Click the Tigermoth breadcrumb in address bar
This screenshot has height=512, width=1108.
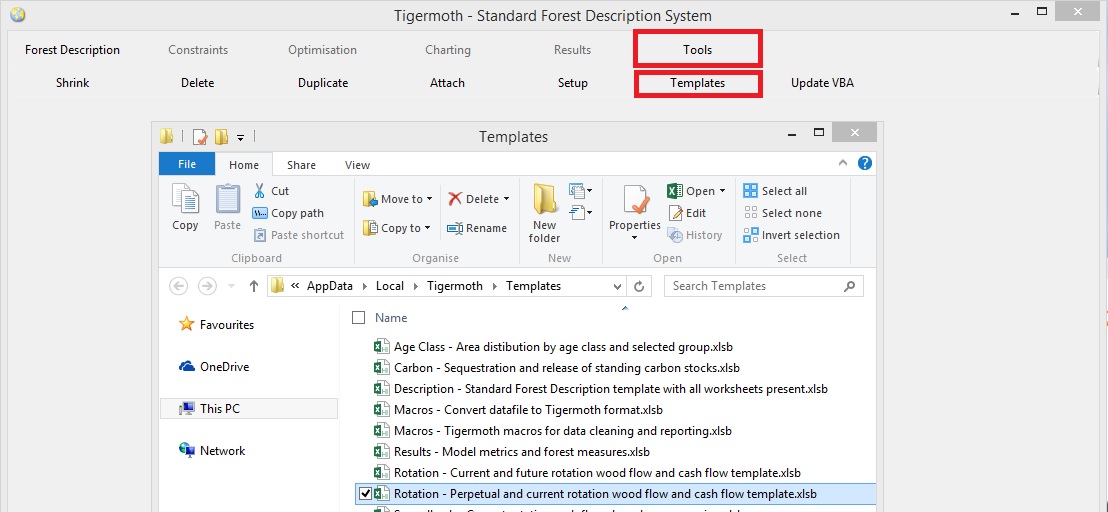(456, 286)
